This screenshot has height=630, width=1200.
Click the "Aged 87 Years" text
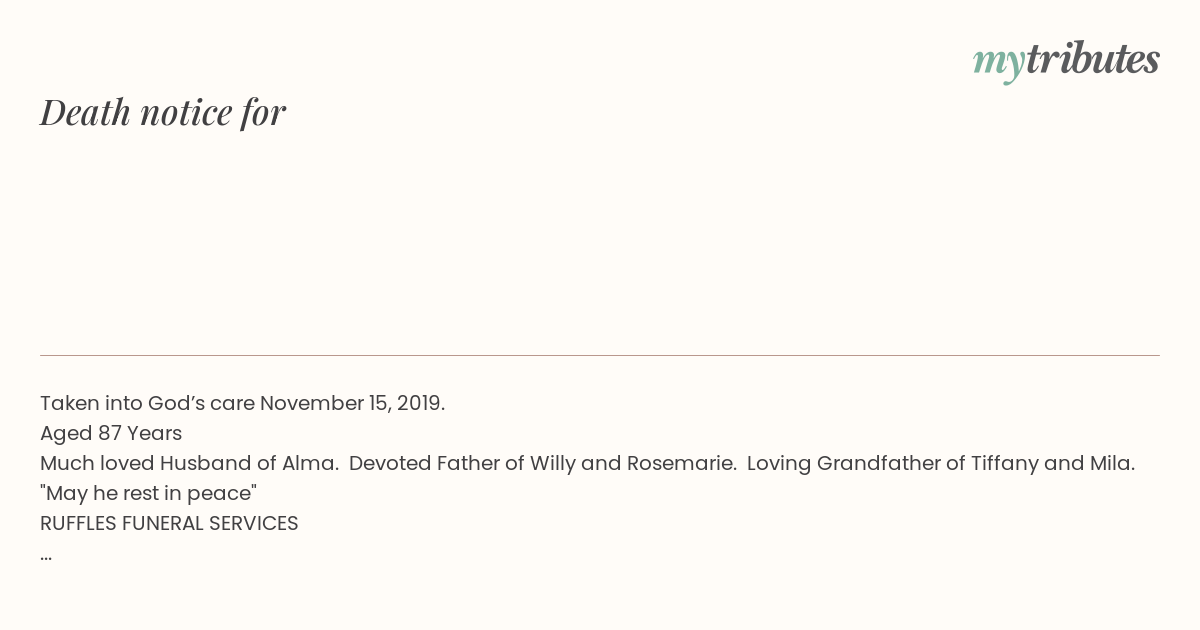click(111, 434)
